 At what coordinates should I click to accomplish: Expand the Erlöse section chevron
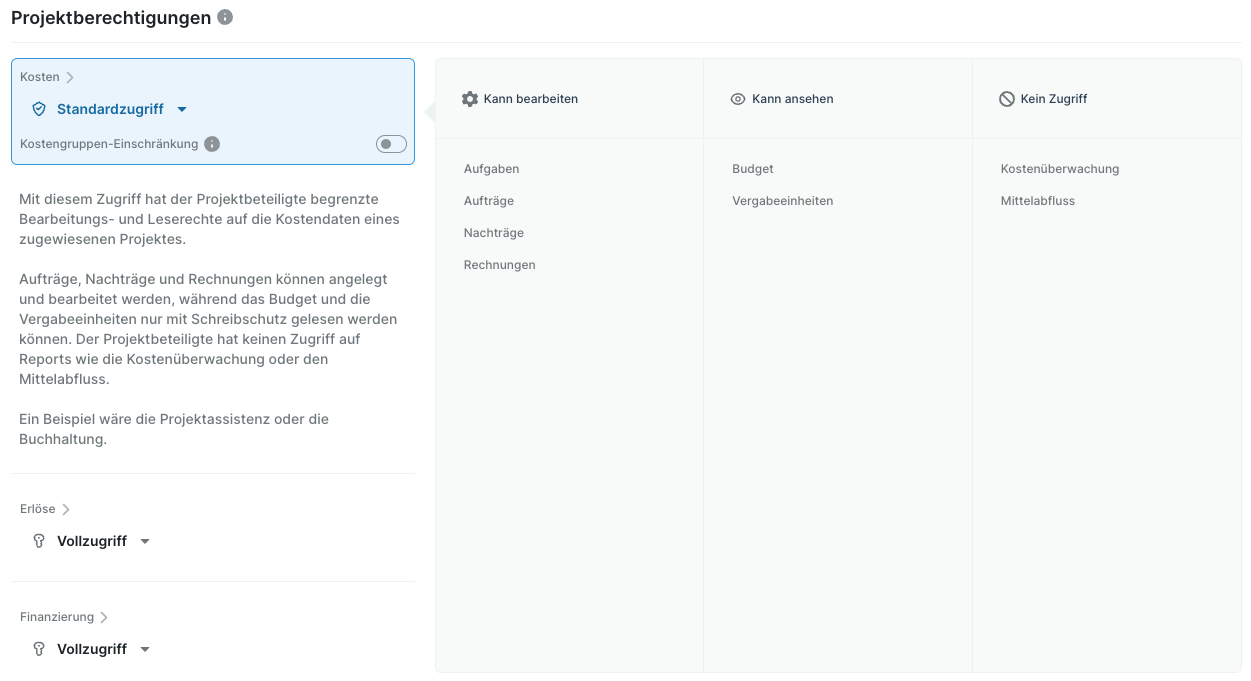click(66, 509)
